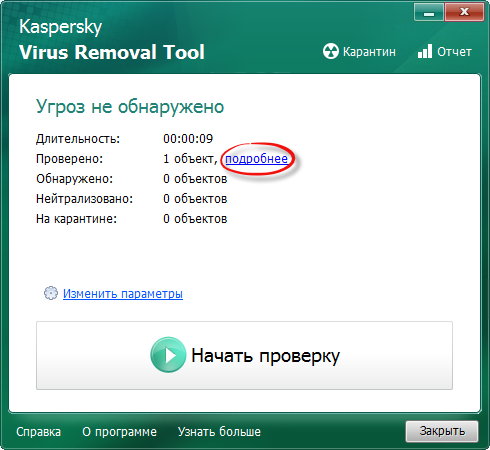Viewport: 490px width, 450px height.
Task: Click the На карантине: label
Action: 76,219
